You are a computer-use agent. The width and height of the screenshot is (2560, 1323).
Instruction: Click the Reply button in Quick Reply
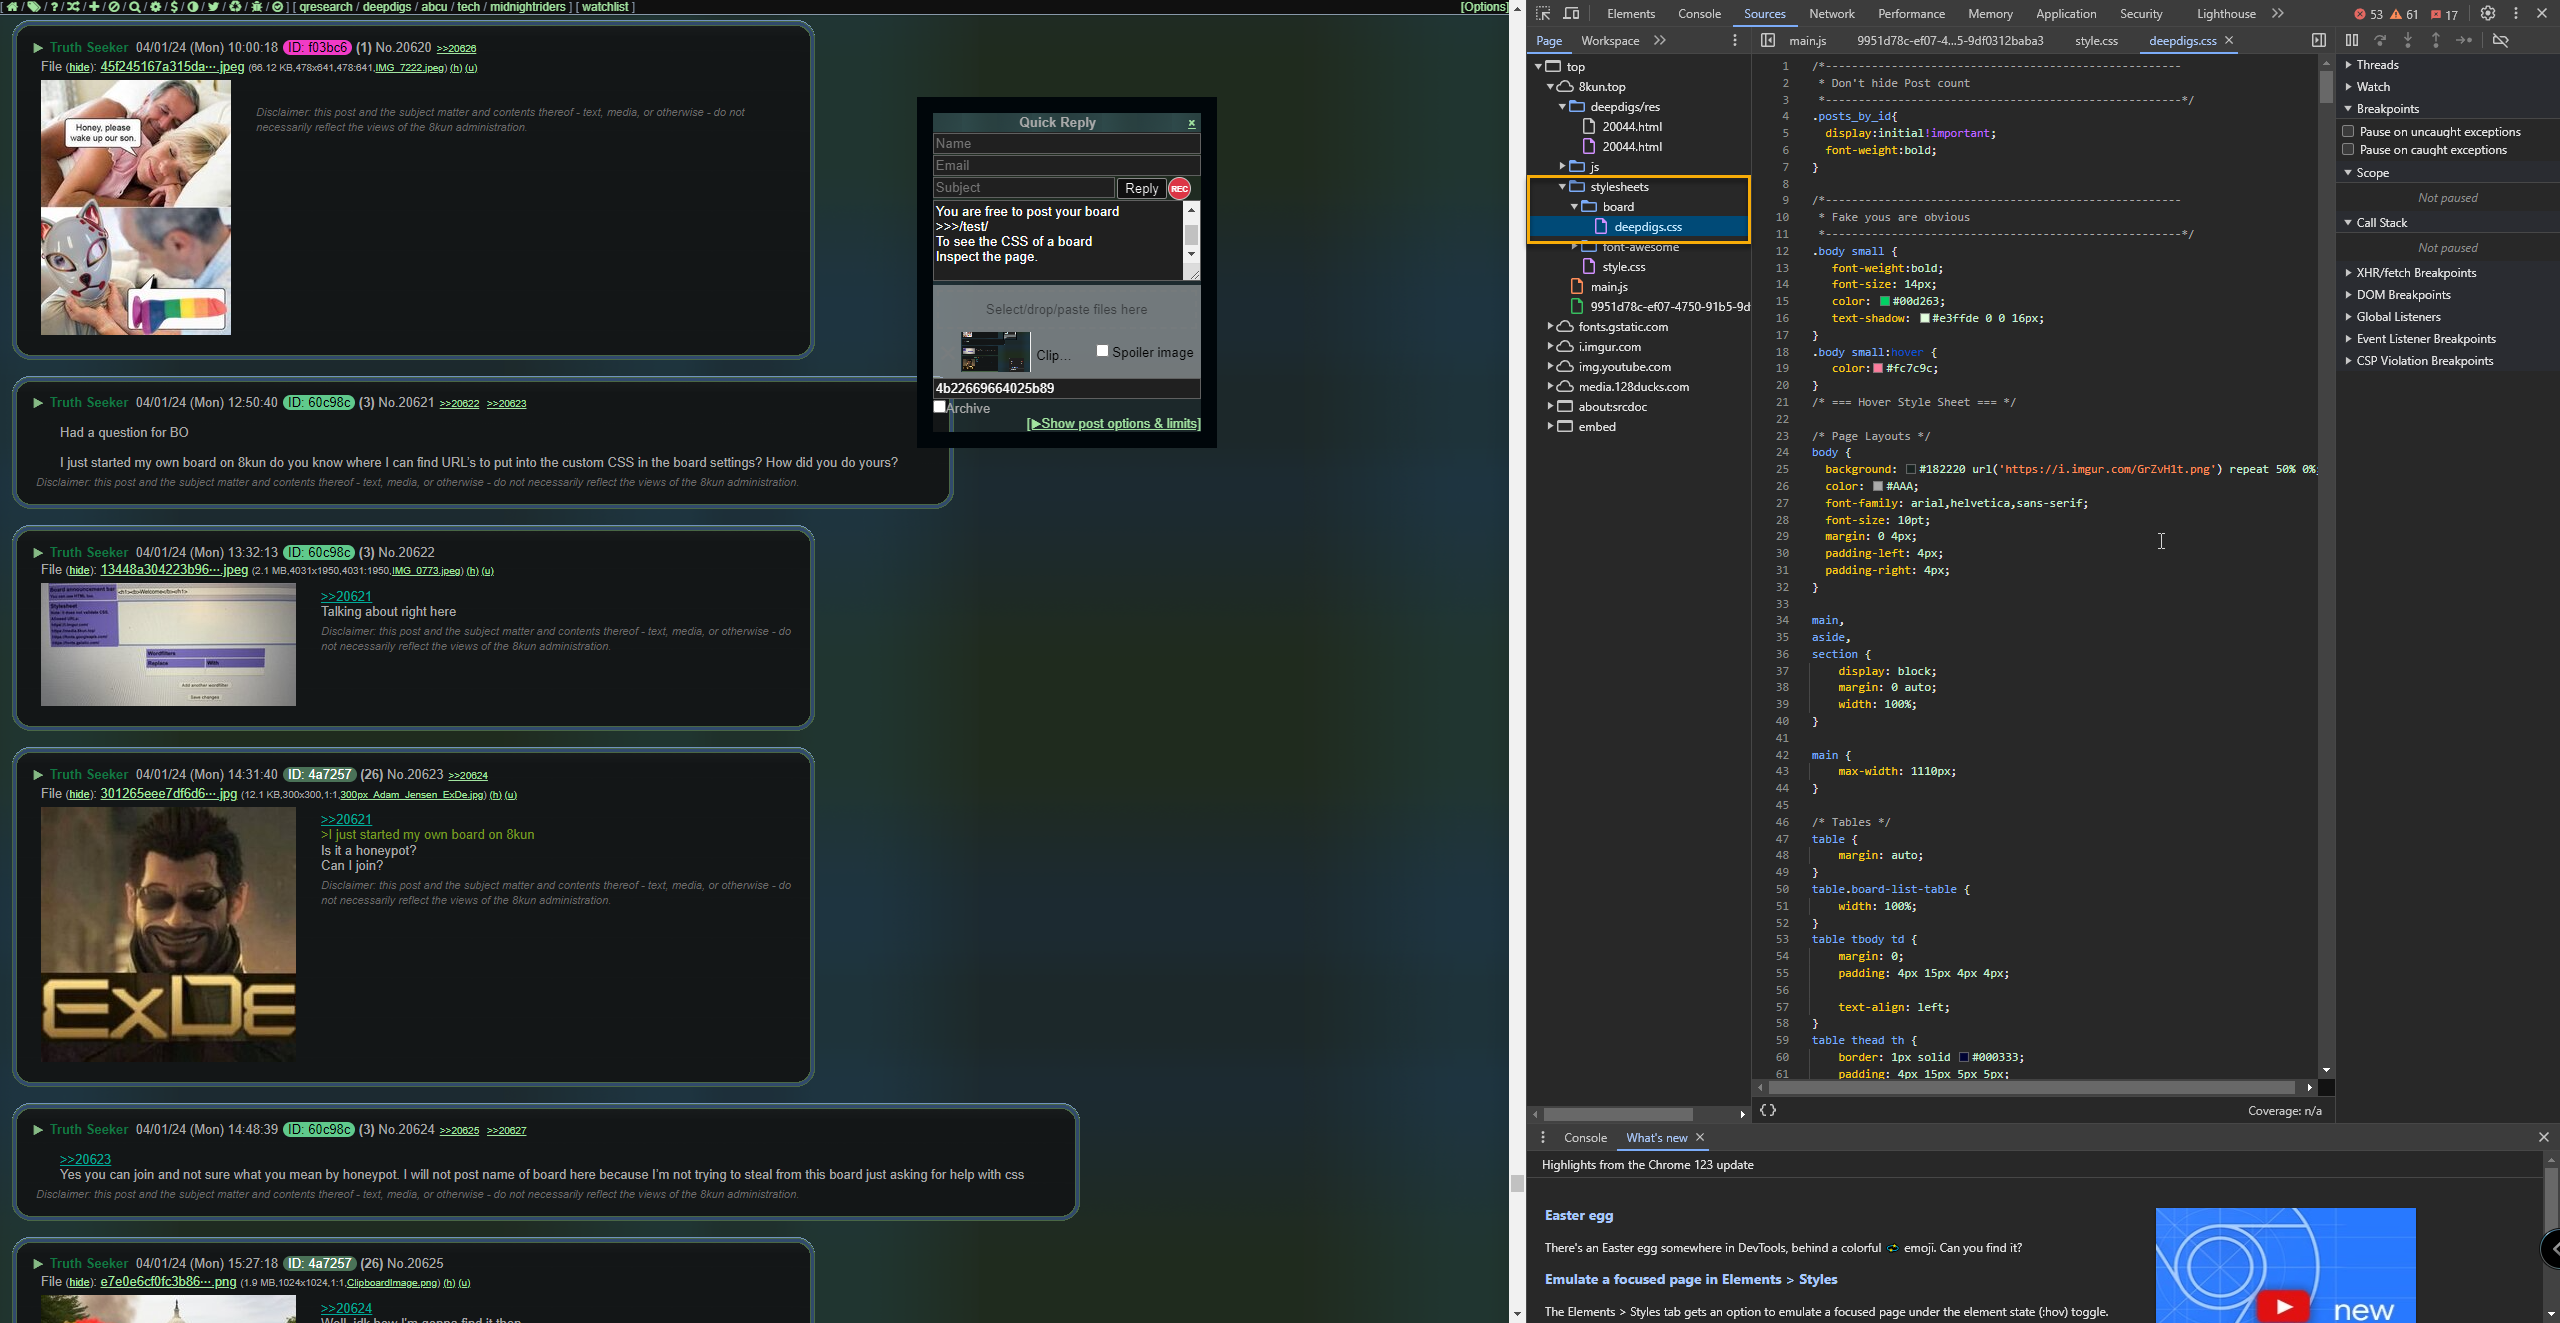click(1141, 188)
